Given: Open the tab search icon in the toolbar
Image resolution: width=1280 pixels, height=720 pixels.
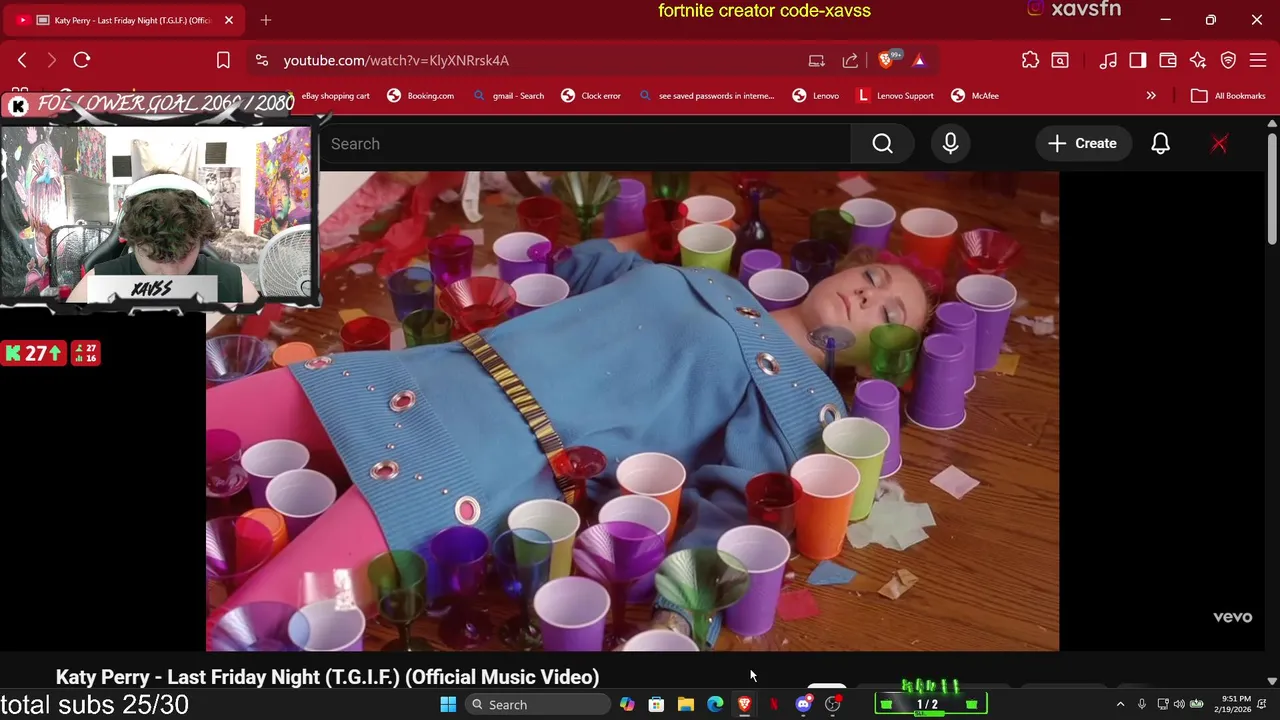Looking at the screenshot, I should point(1060,60).
